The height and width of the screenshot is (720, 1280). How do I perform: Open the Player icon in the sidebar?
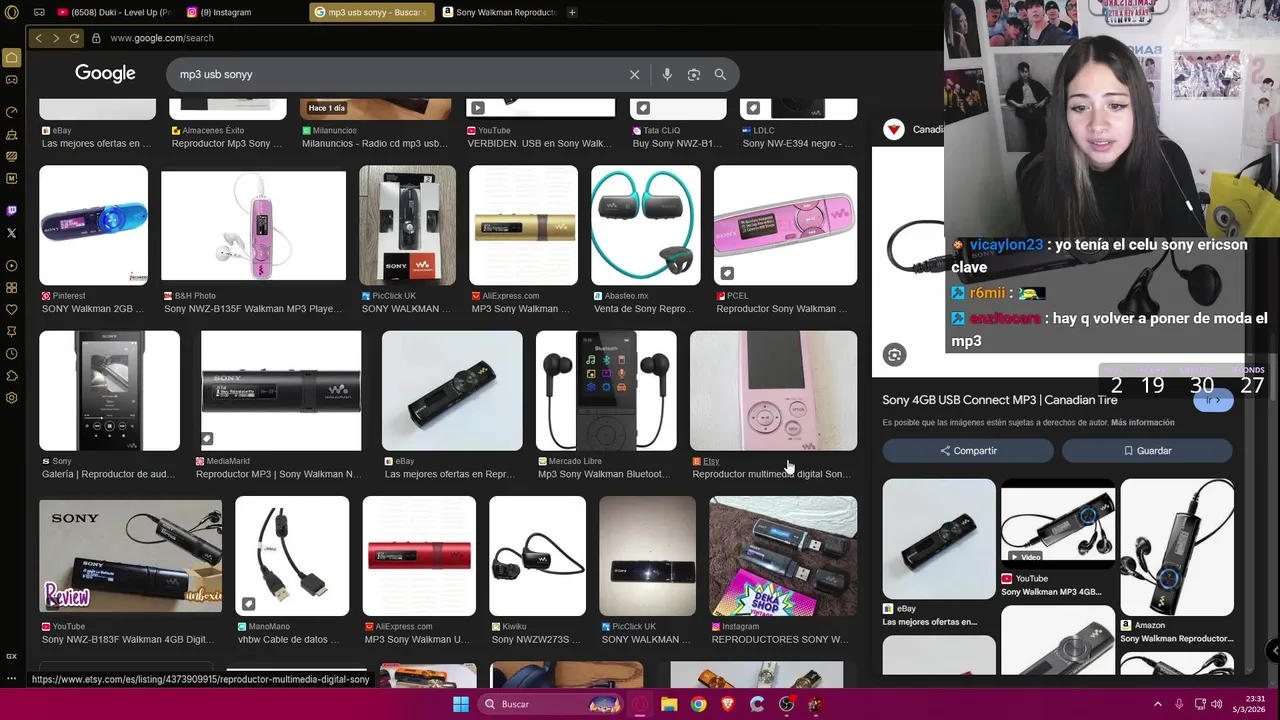[x=12, y=266]
